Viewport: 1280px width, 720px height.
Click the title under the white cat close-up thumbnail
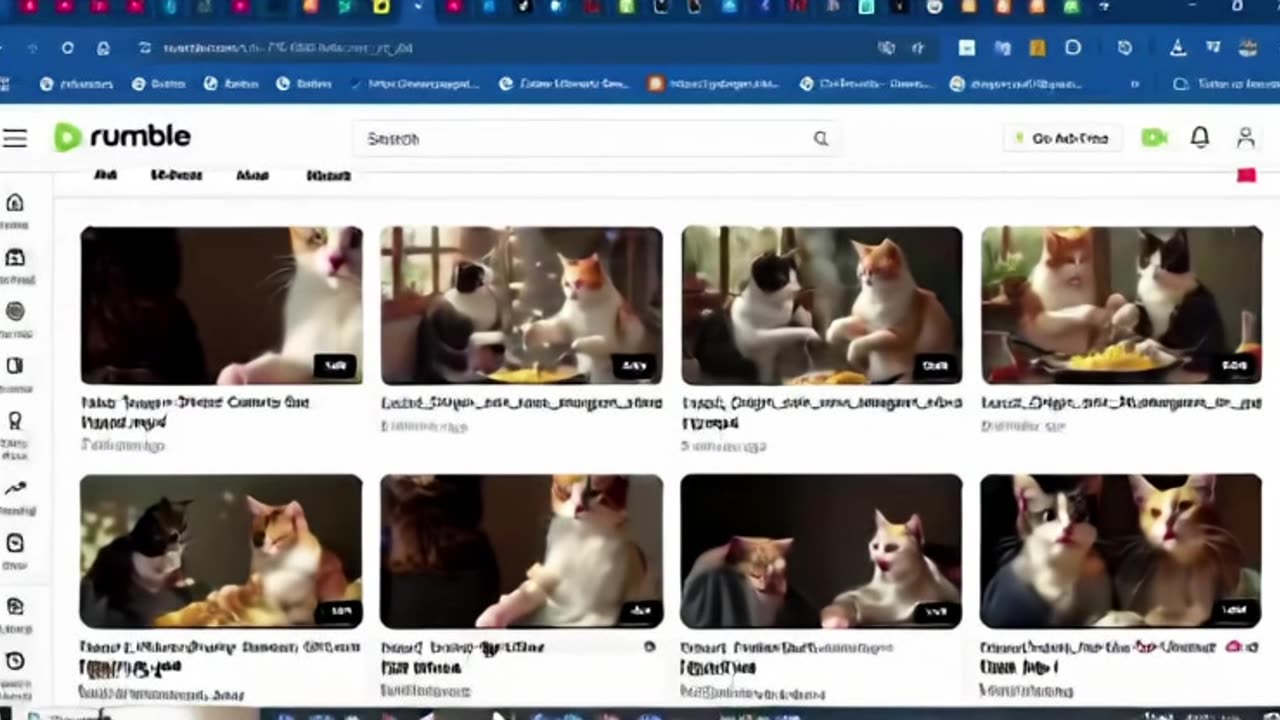[195, 412]
